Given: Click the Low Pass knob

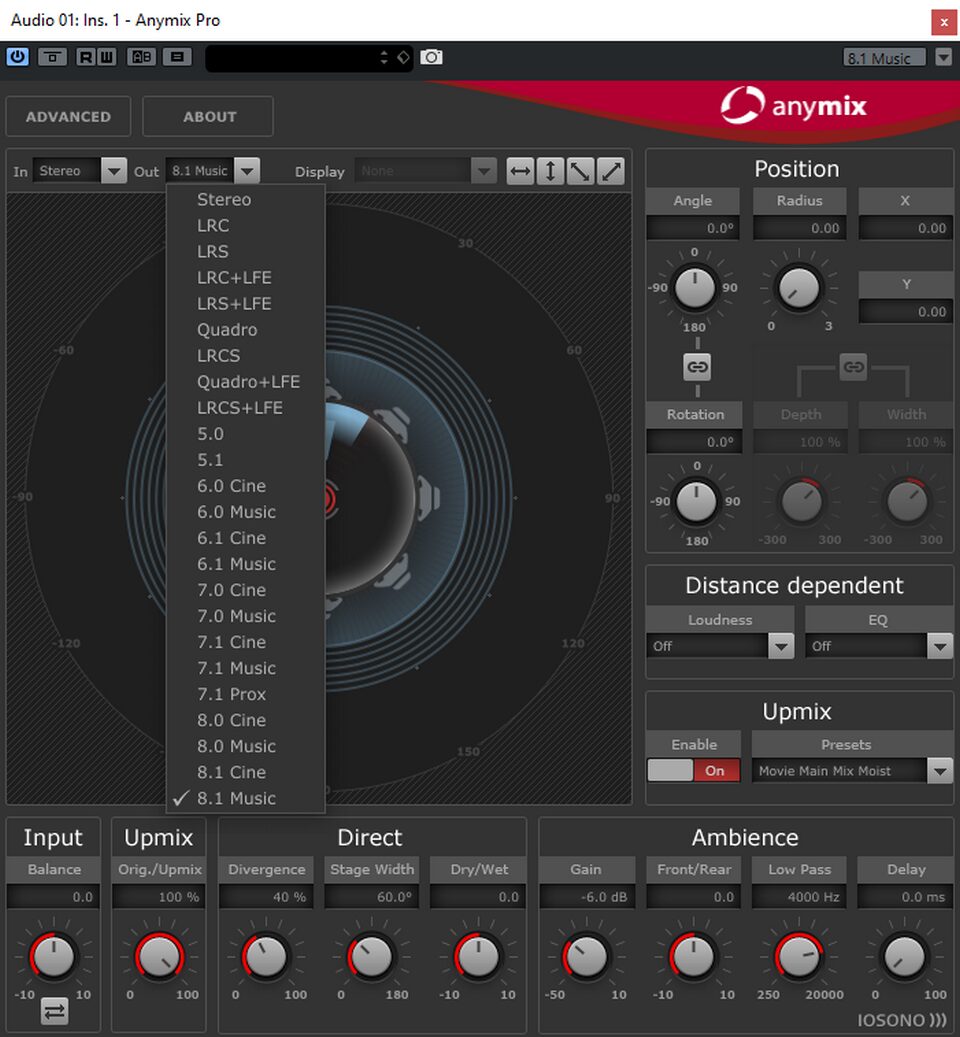Looking at the screenshot, I should (799, 956).
